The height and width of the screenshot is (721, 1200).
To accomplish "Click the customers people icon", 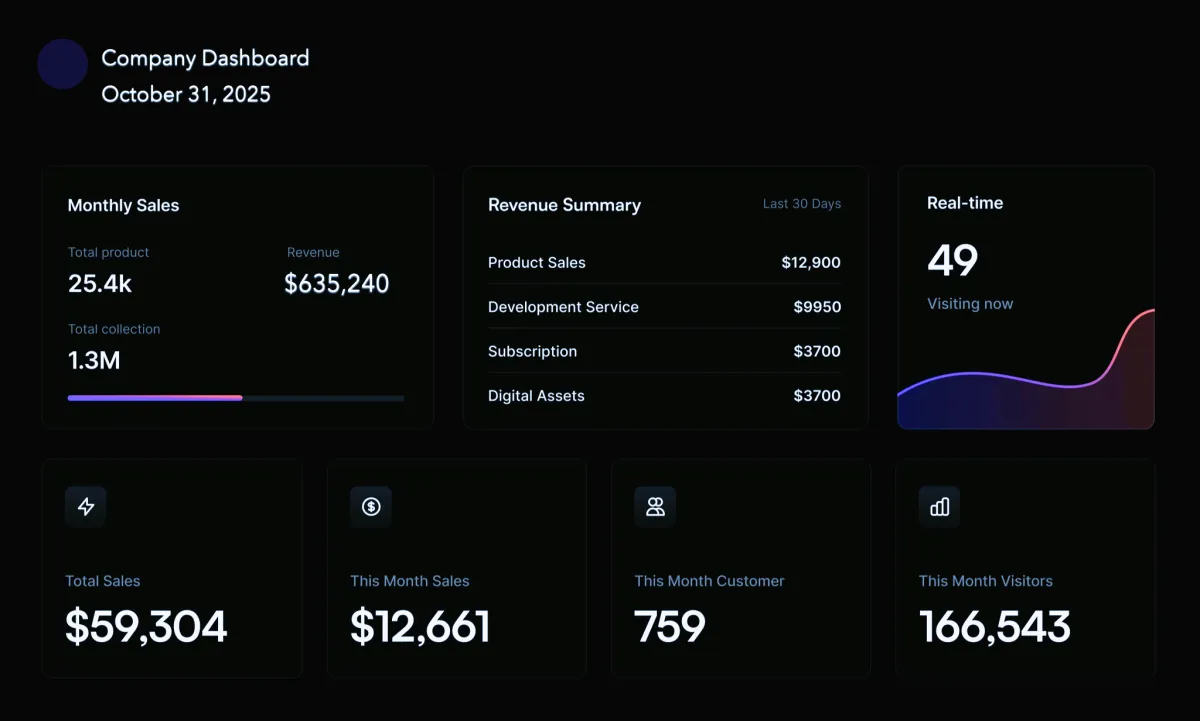I will tap(655, 507).
